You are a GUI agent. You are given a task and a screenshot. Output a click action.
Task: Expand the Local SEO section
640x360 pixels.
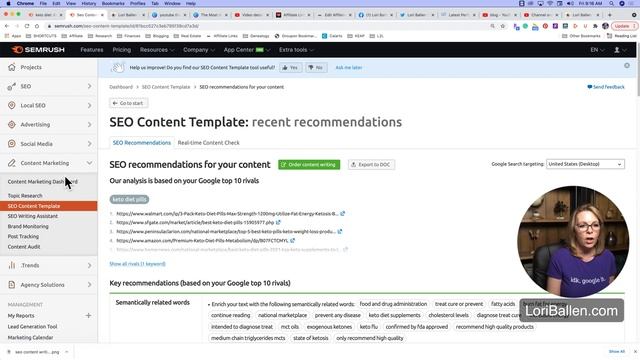[89, 105]
